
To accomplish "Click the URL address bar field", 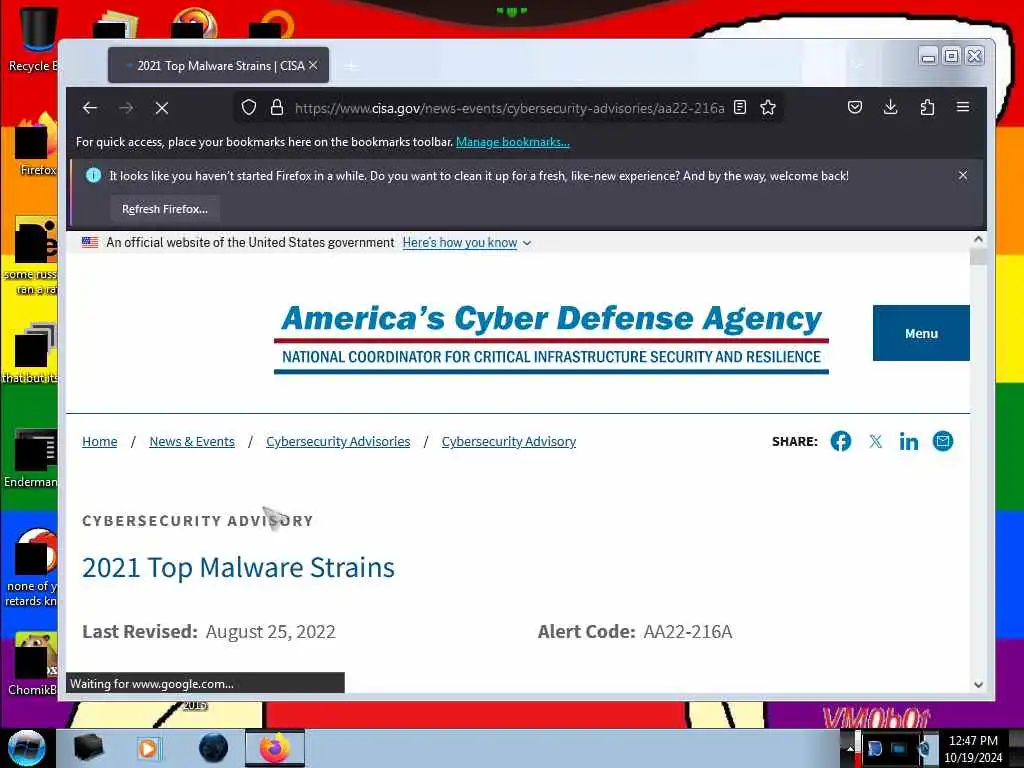I will click(x=509, y=108).
